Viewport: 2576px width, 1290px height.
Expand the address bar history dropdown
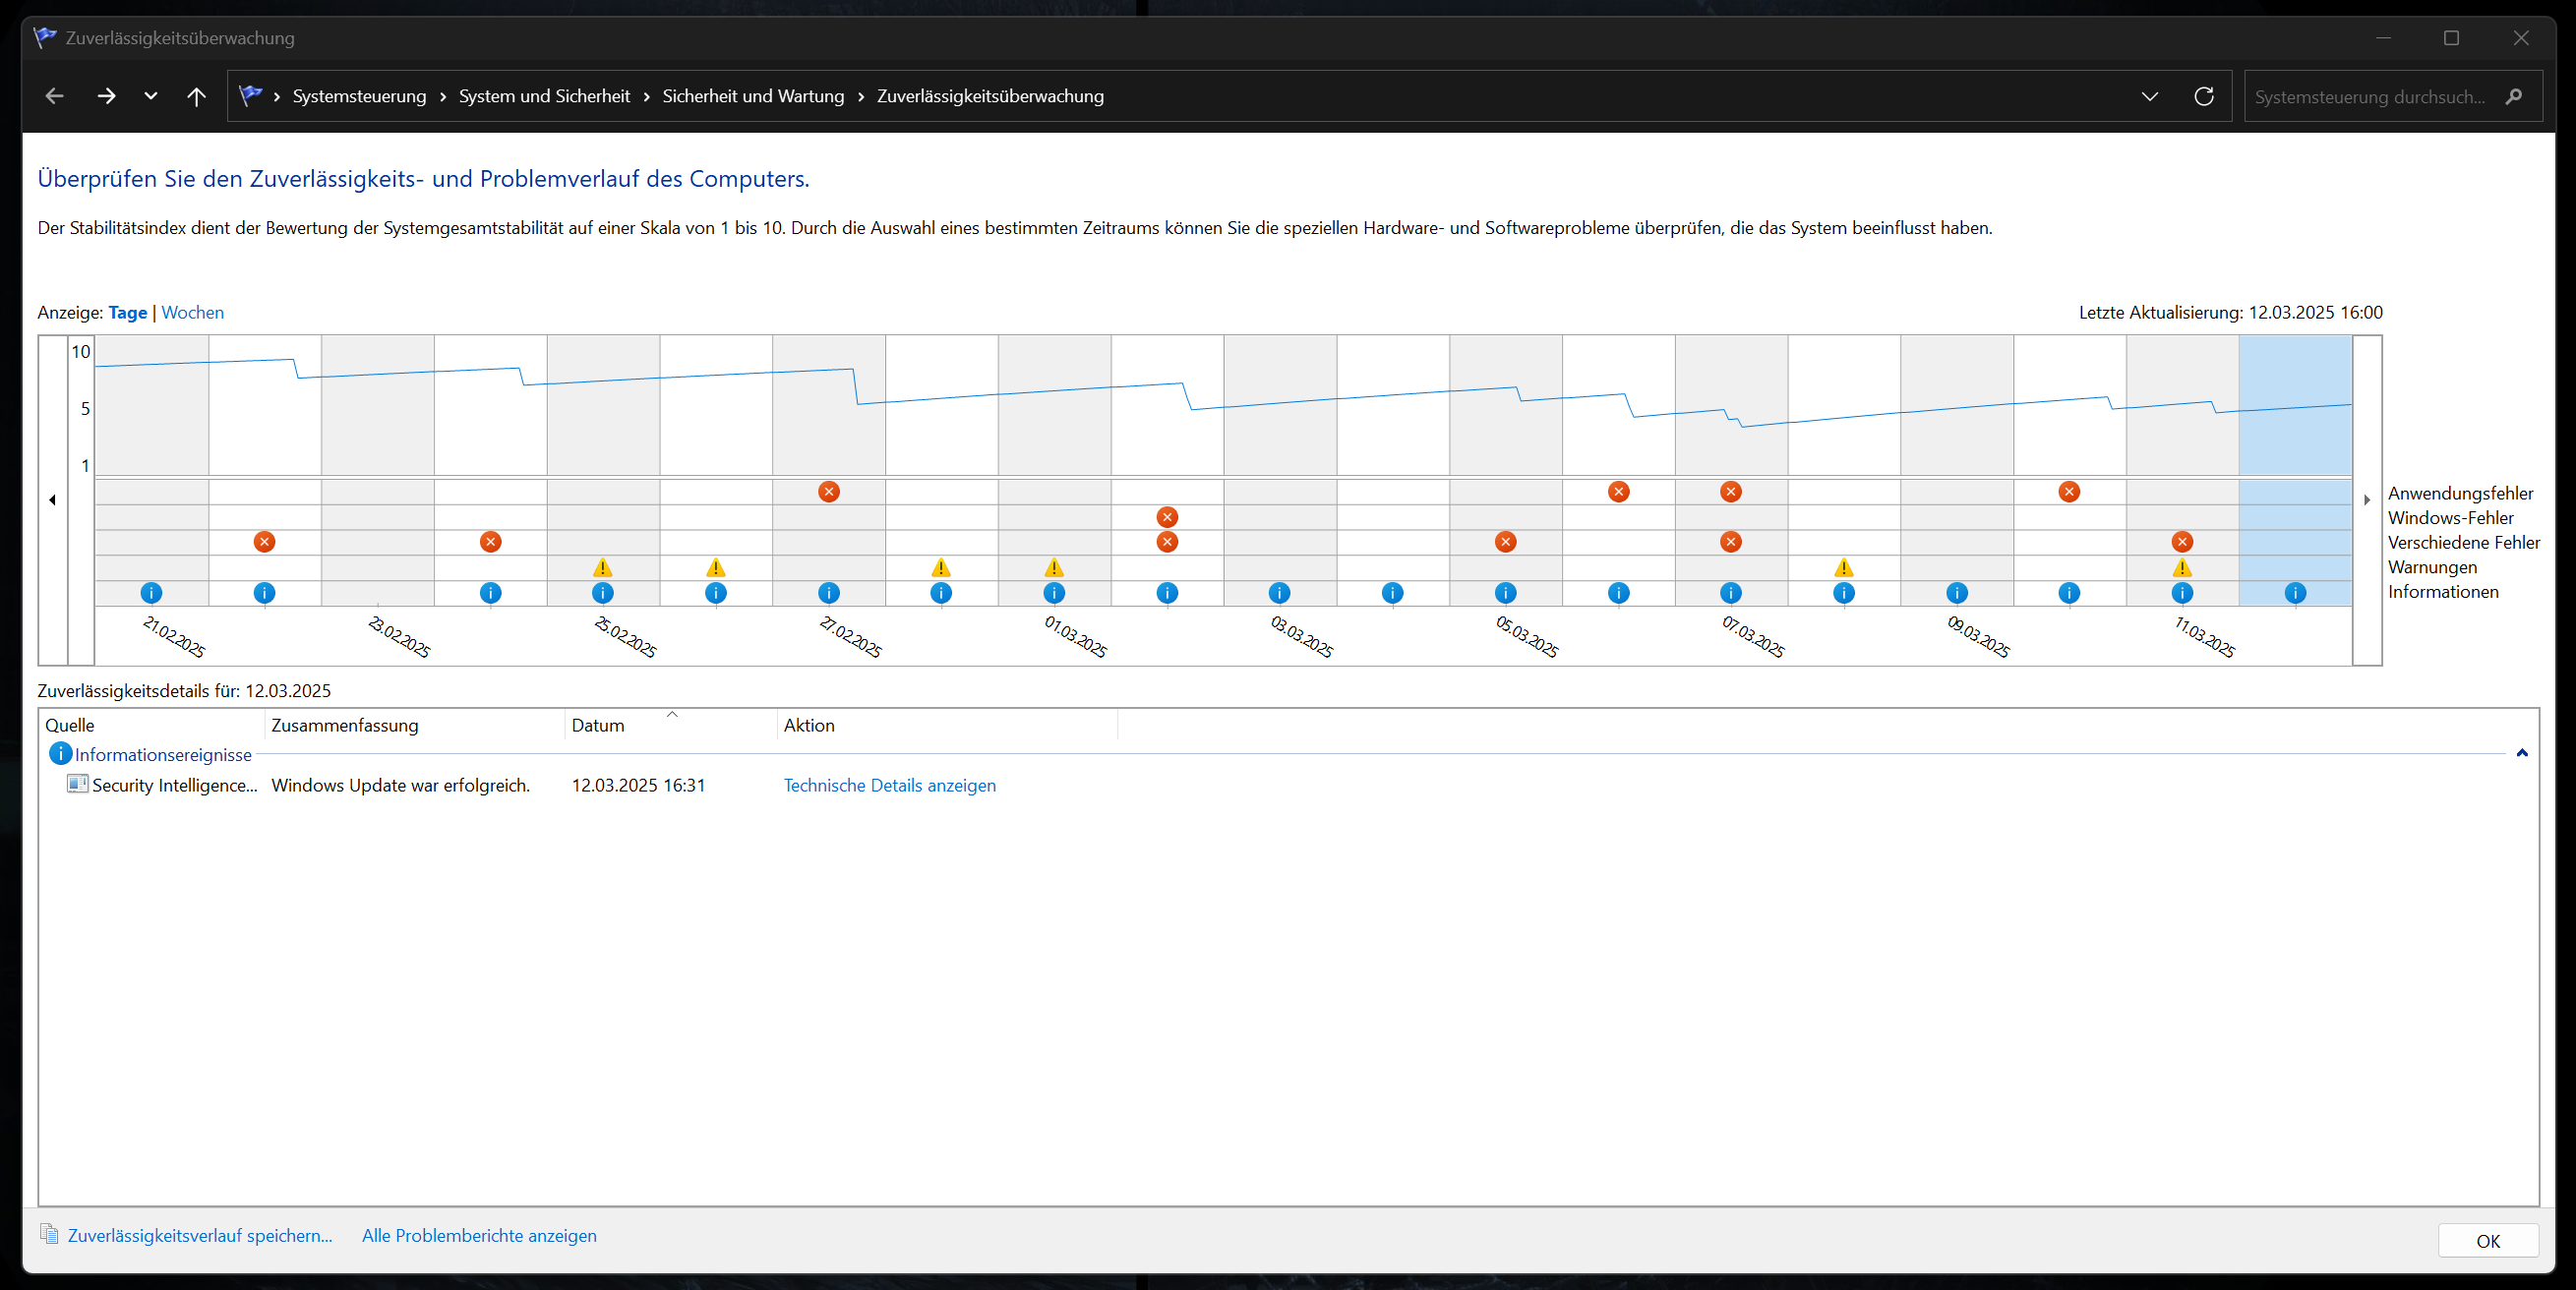(x=2149, y=96)
